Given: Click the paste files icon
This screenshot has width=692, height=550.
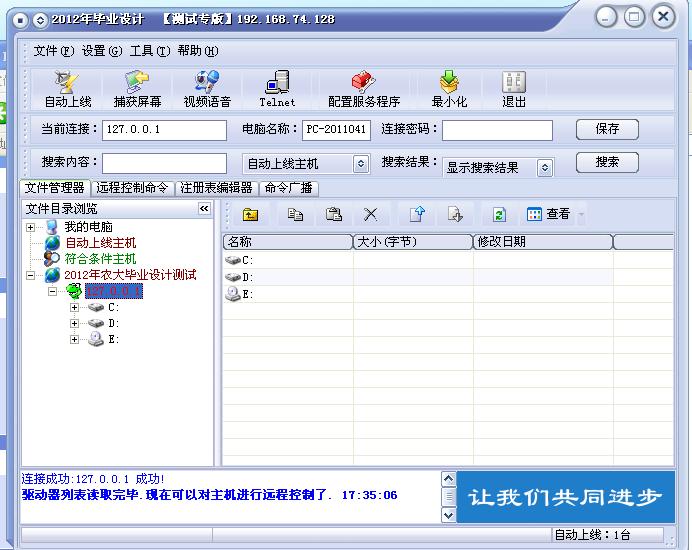Looking at the screenshot, I should coord(334,215).
